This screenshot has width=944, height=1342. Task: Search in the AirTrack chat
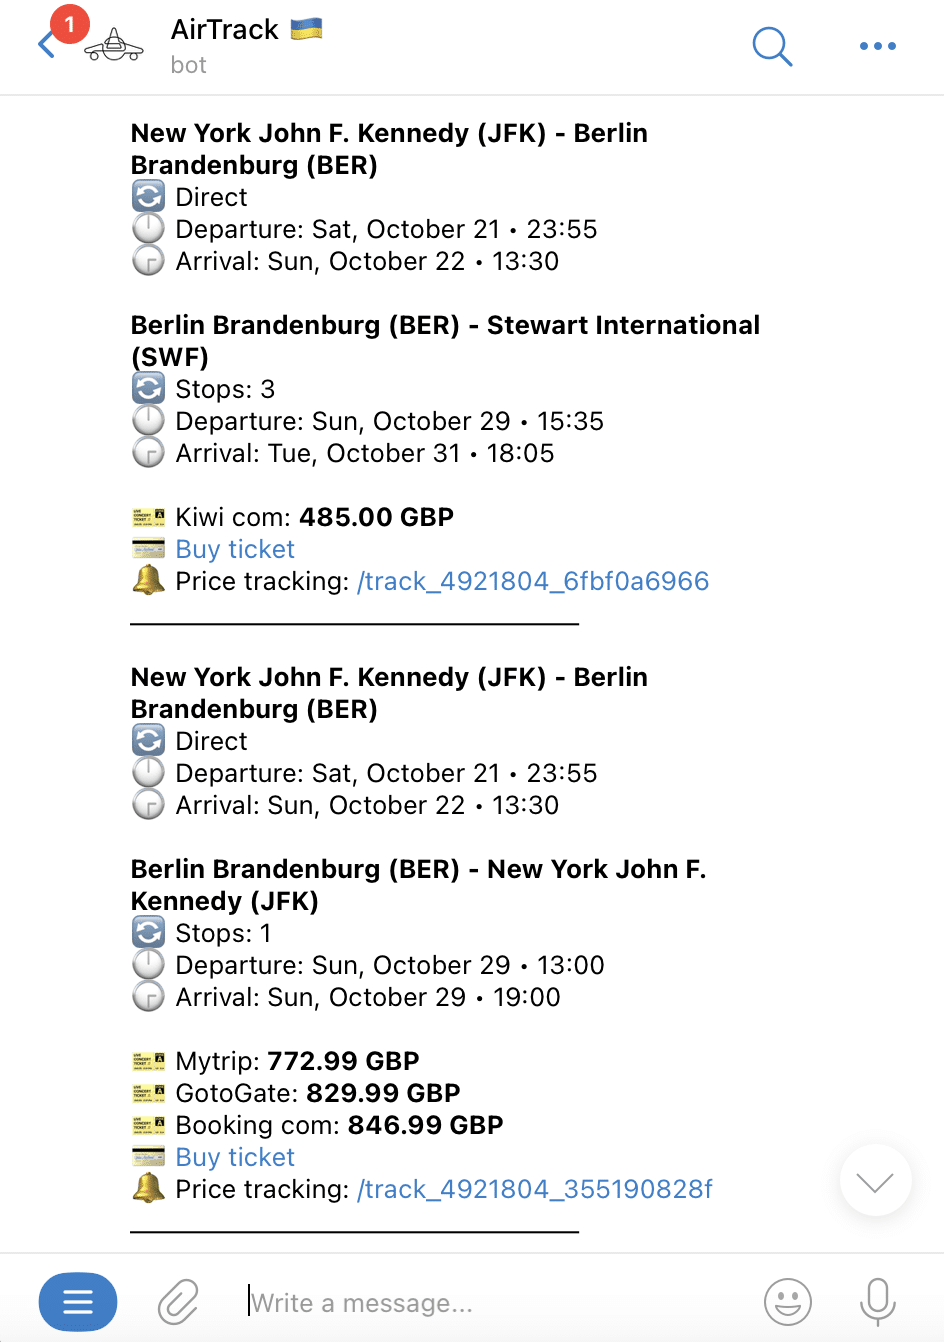coord(772,46)
